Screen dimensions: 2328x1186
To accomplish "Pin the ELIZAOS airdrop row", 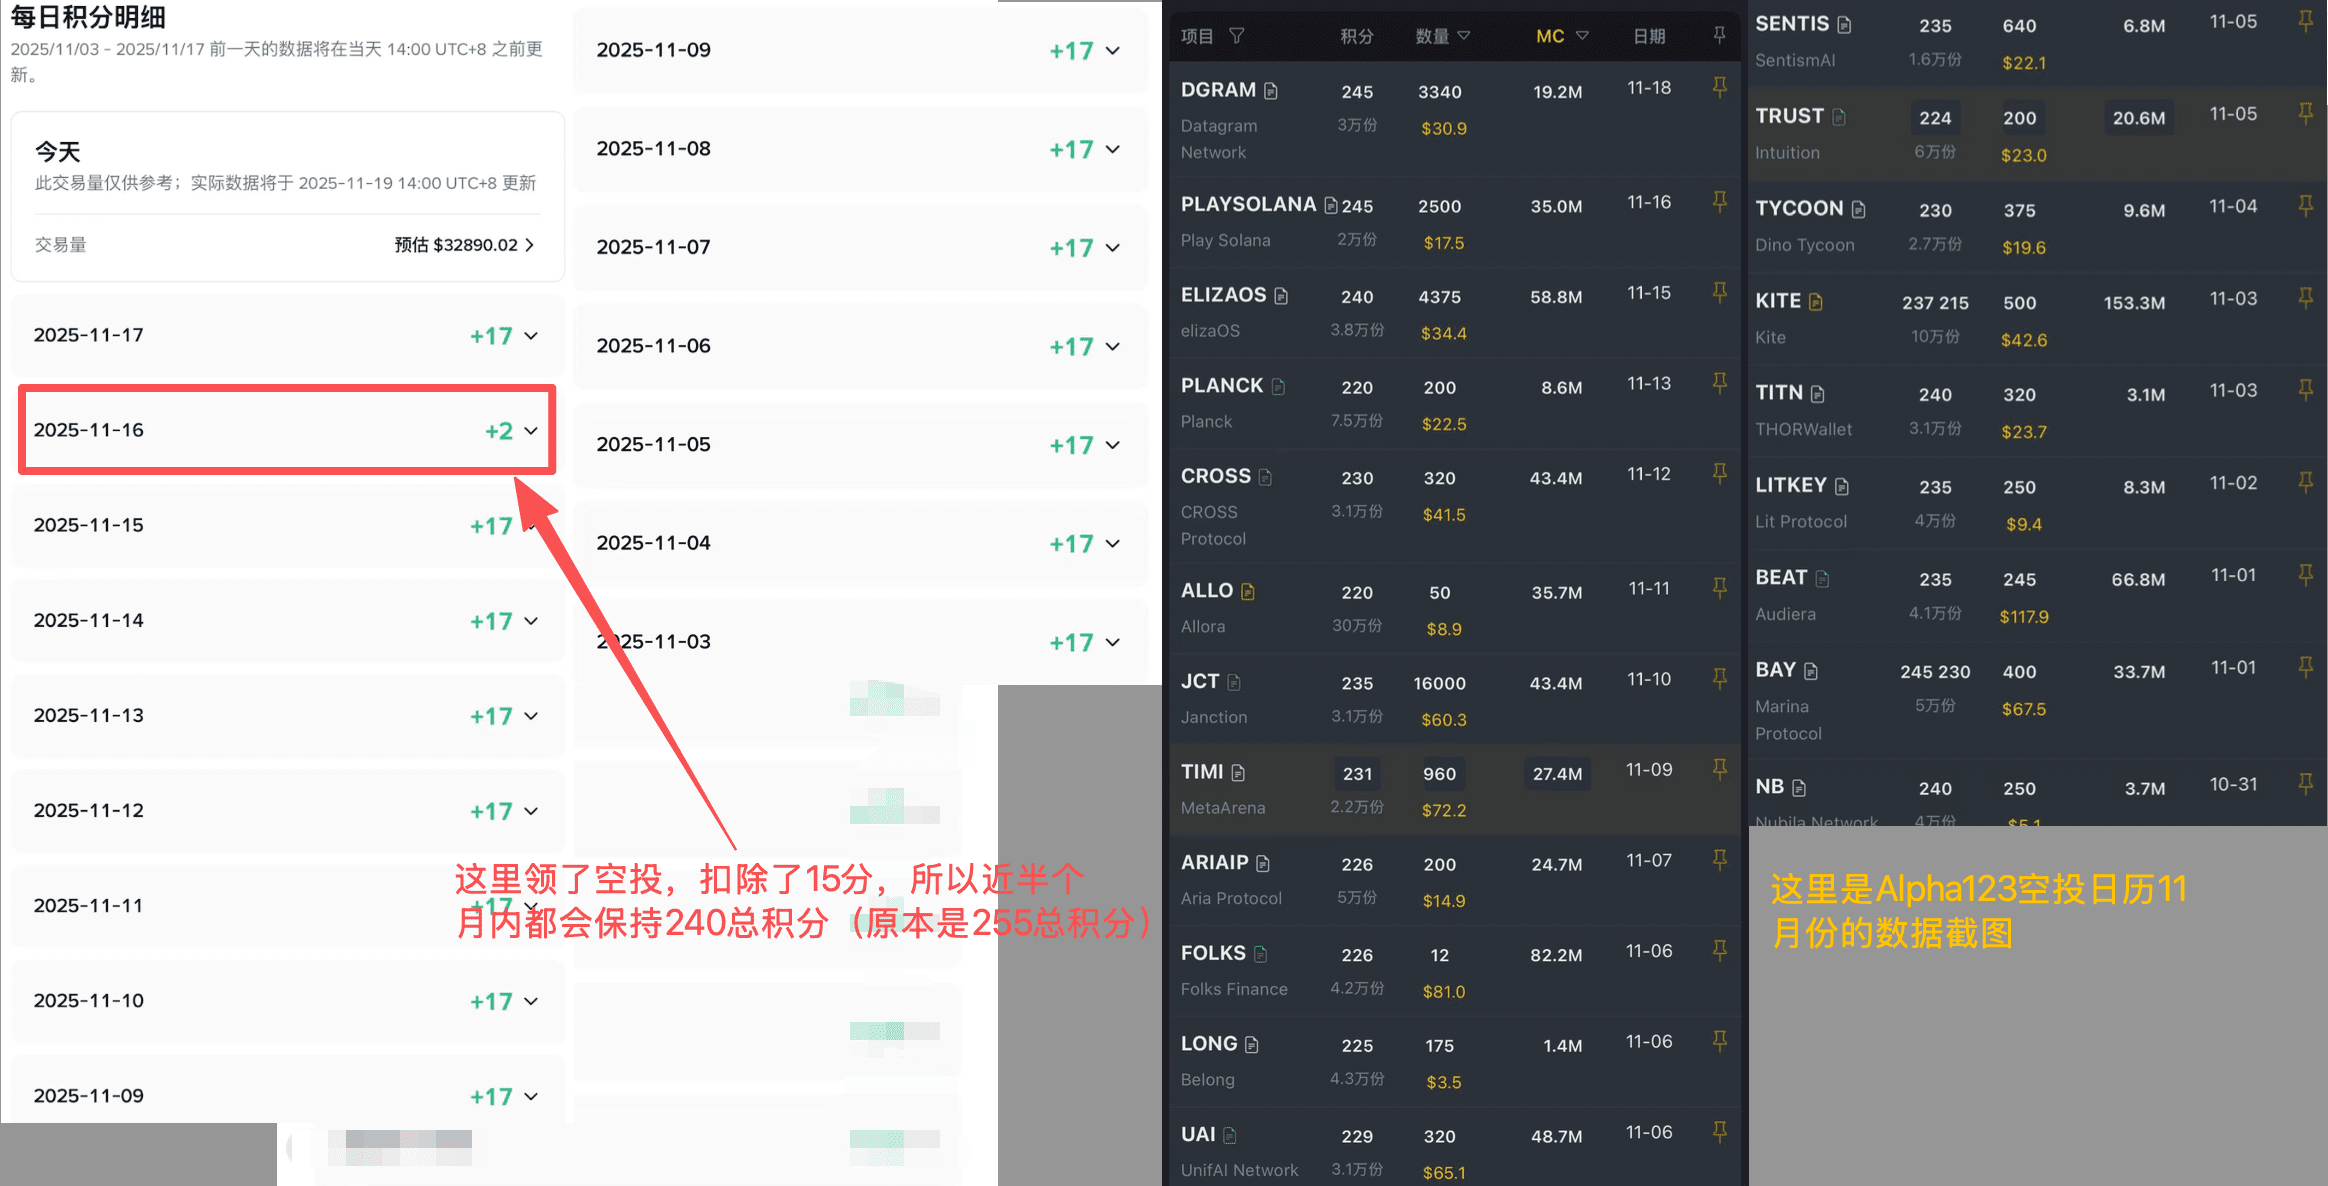I will (1719, 292).
